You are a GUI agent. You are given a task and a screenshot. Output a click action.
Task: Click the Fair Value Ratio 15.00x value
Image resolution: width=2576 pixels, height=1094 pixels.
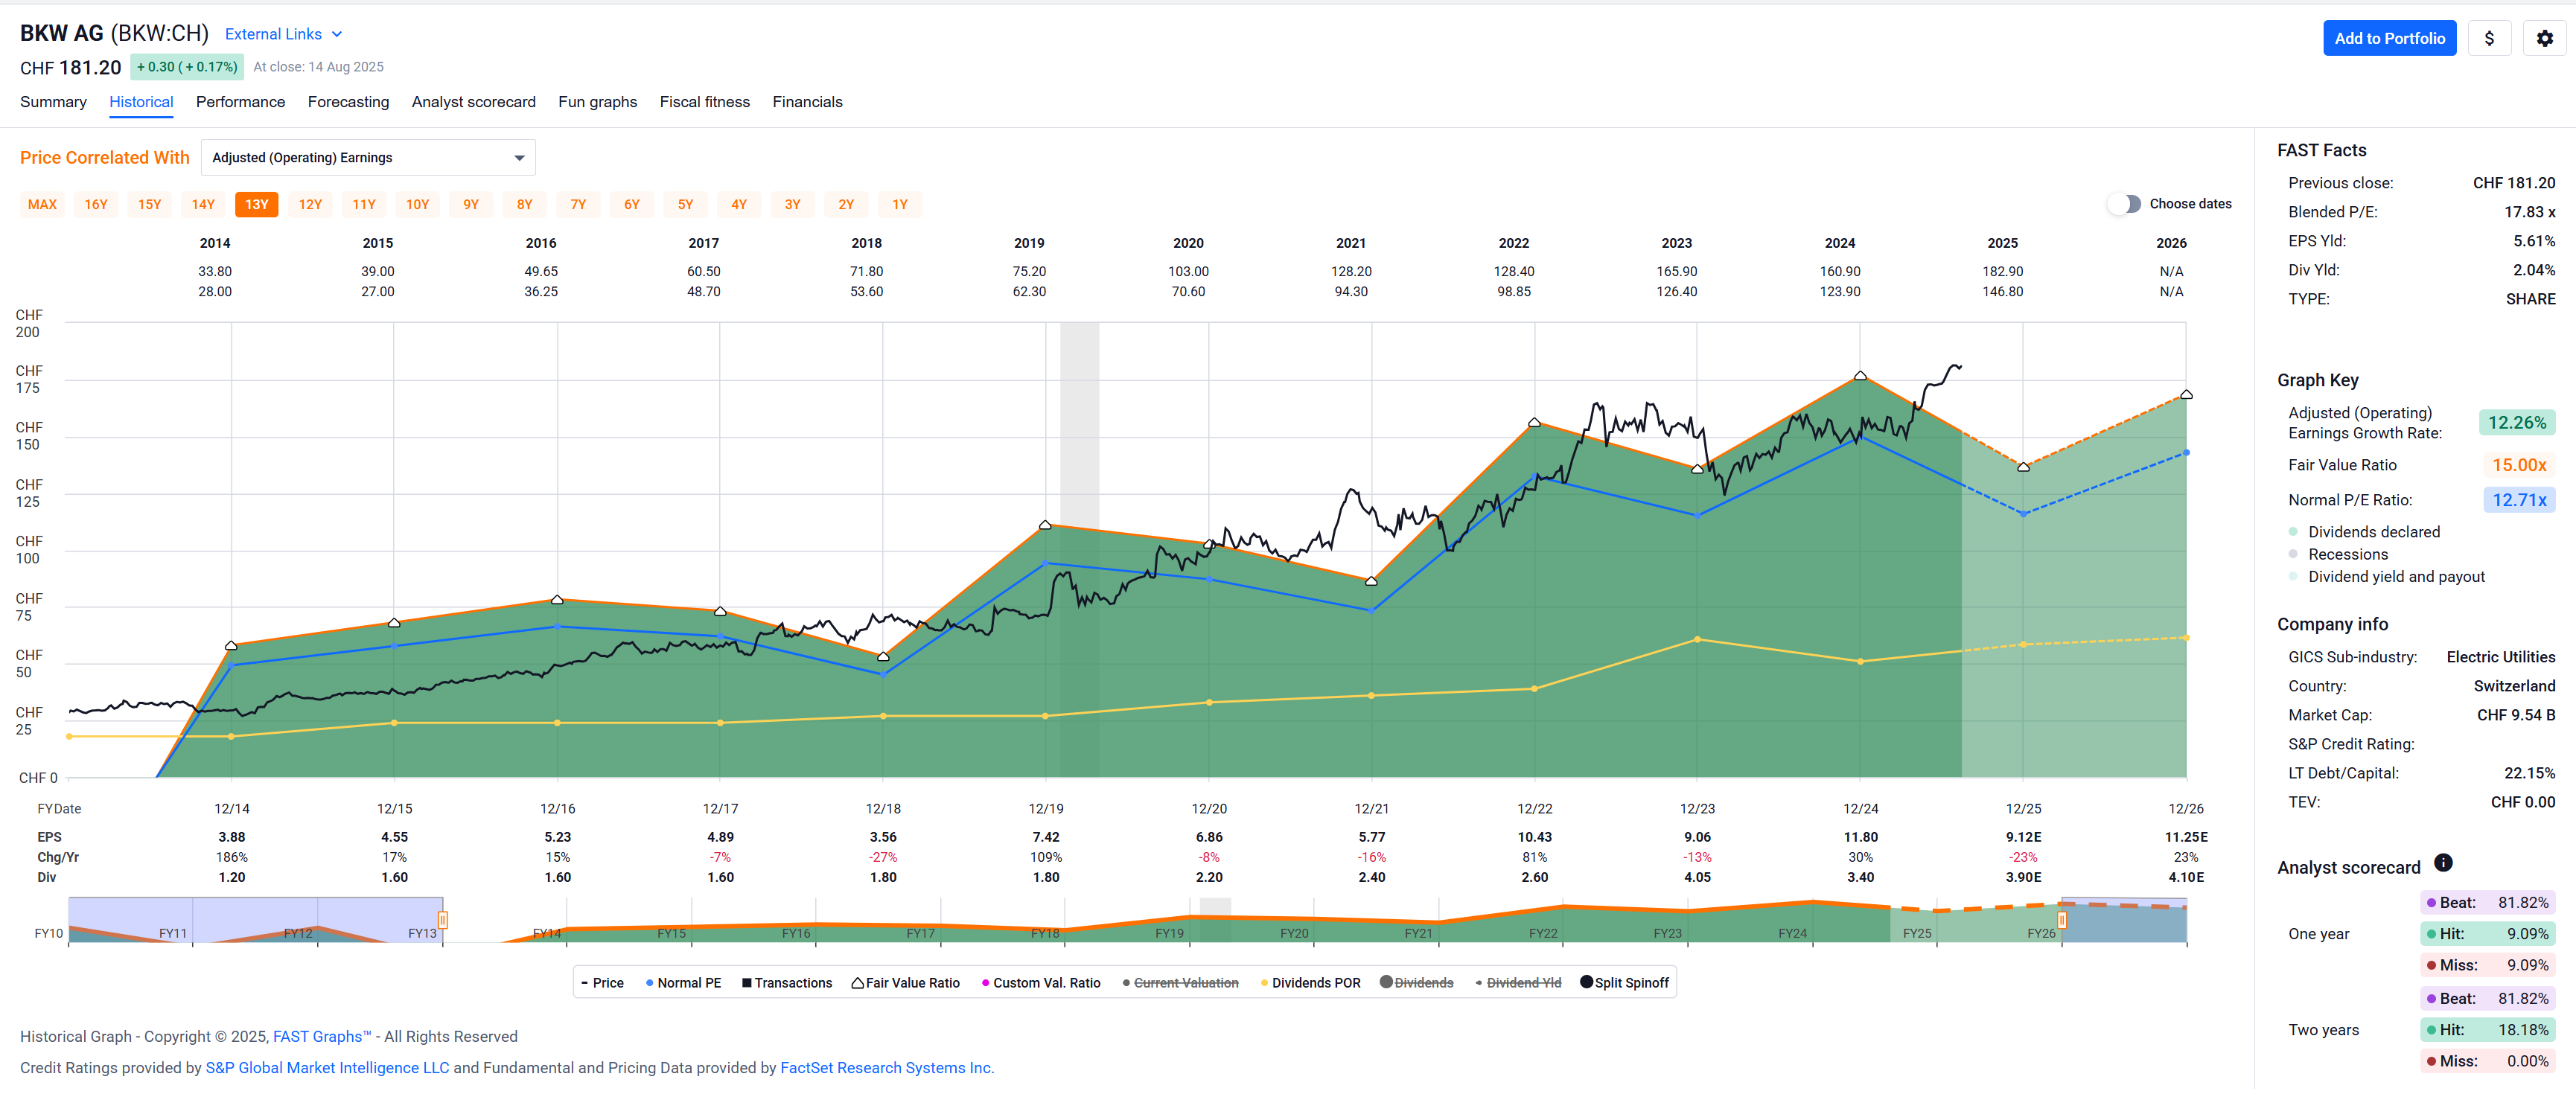[2518, 465]
